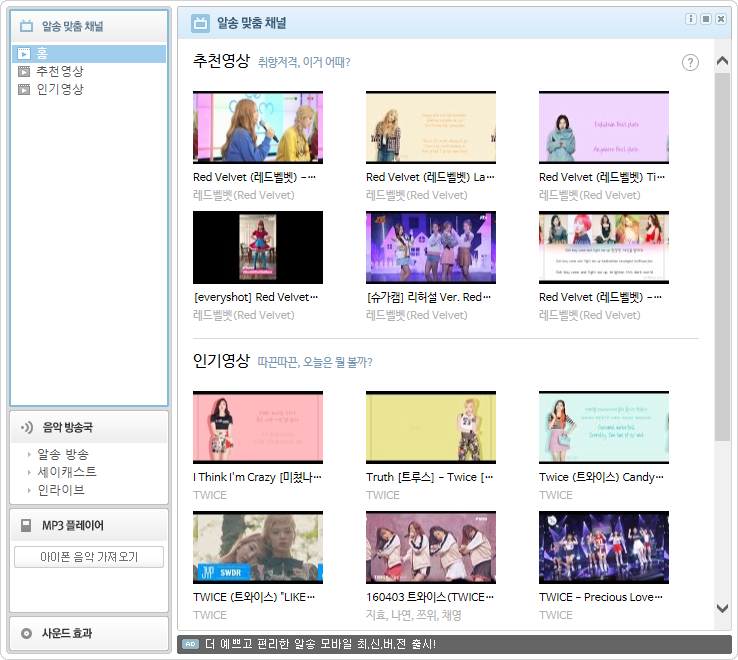The image size is (738, 660).
Task: Open [슈가캠] 리허설 Ver. thumbnail
Action: (431, 248)
